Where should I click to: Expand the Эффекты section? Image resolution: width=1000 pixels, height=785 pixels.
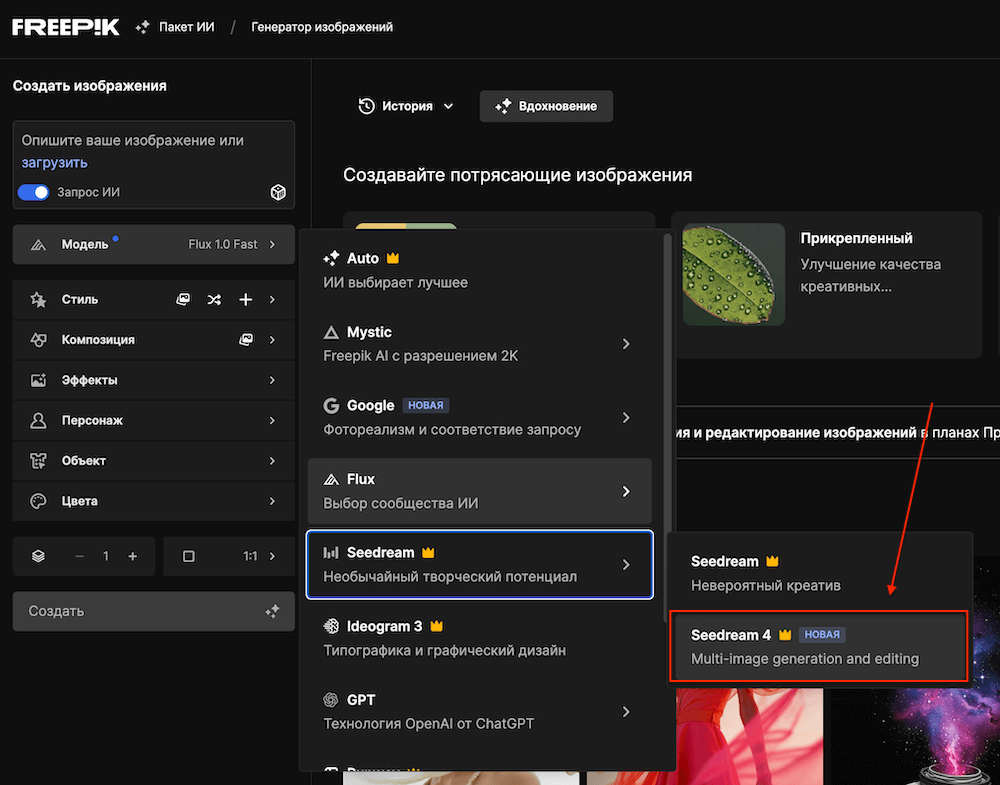pyautogui.click(x=154, y=380)
